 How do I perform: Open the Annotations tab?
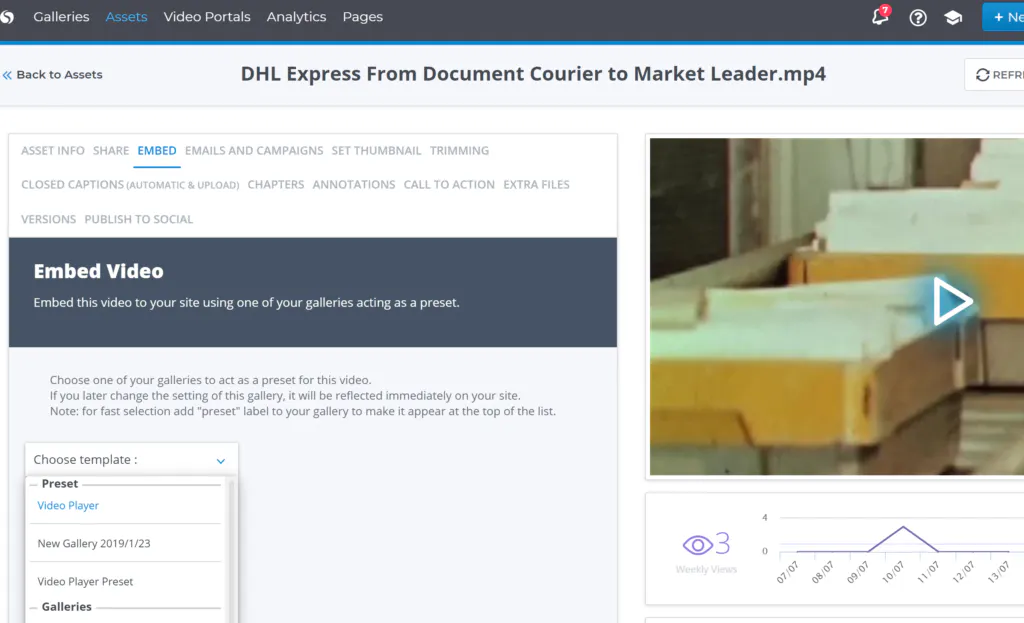[x=354, y=185]
